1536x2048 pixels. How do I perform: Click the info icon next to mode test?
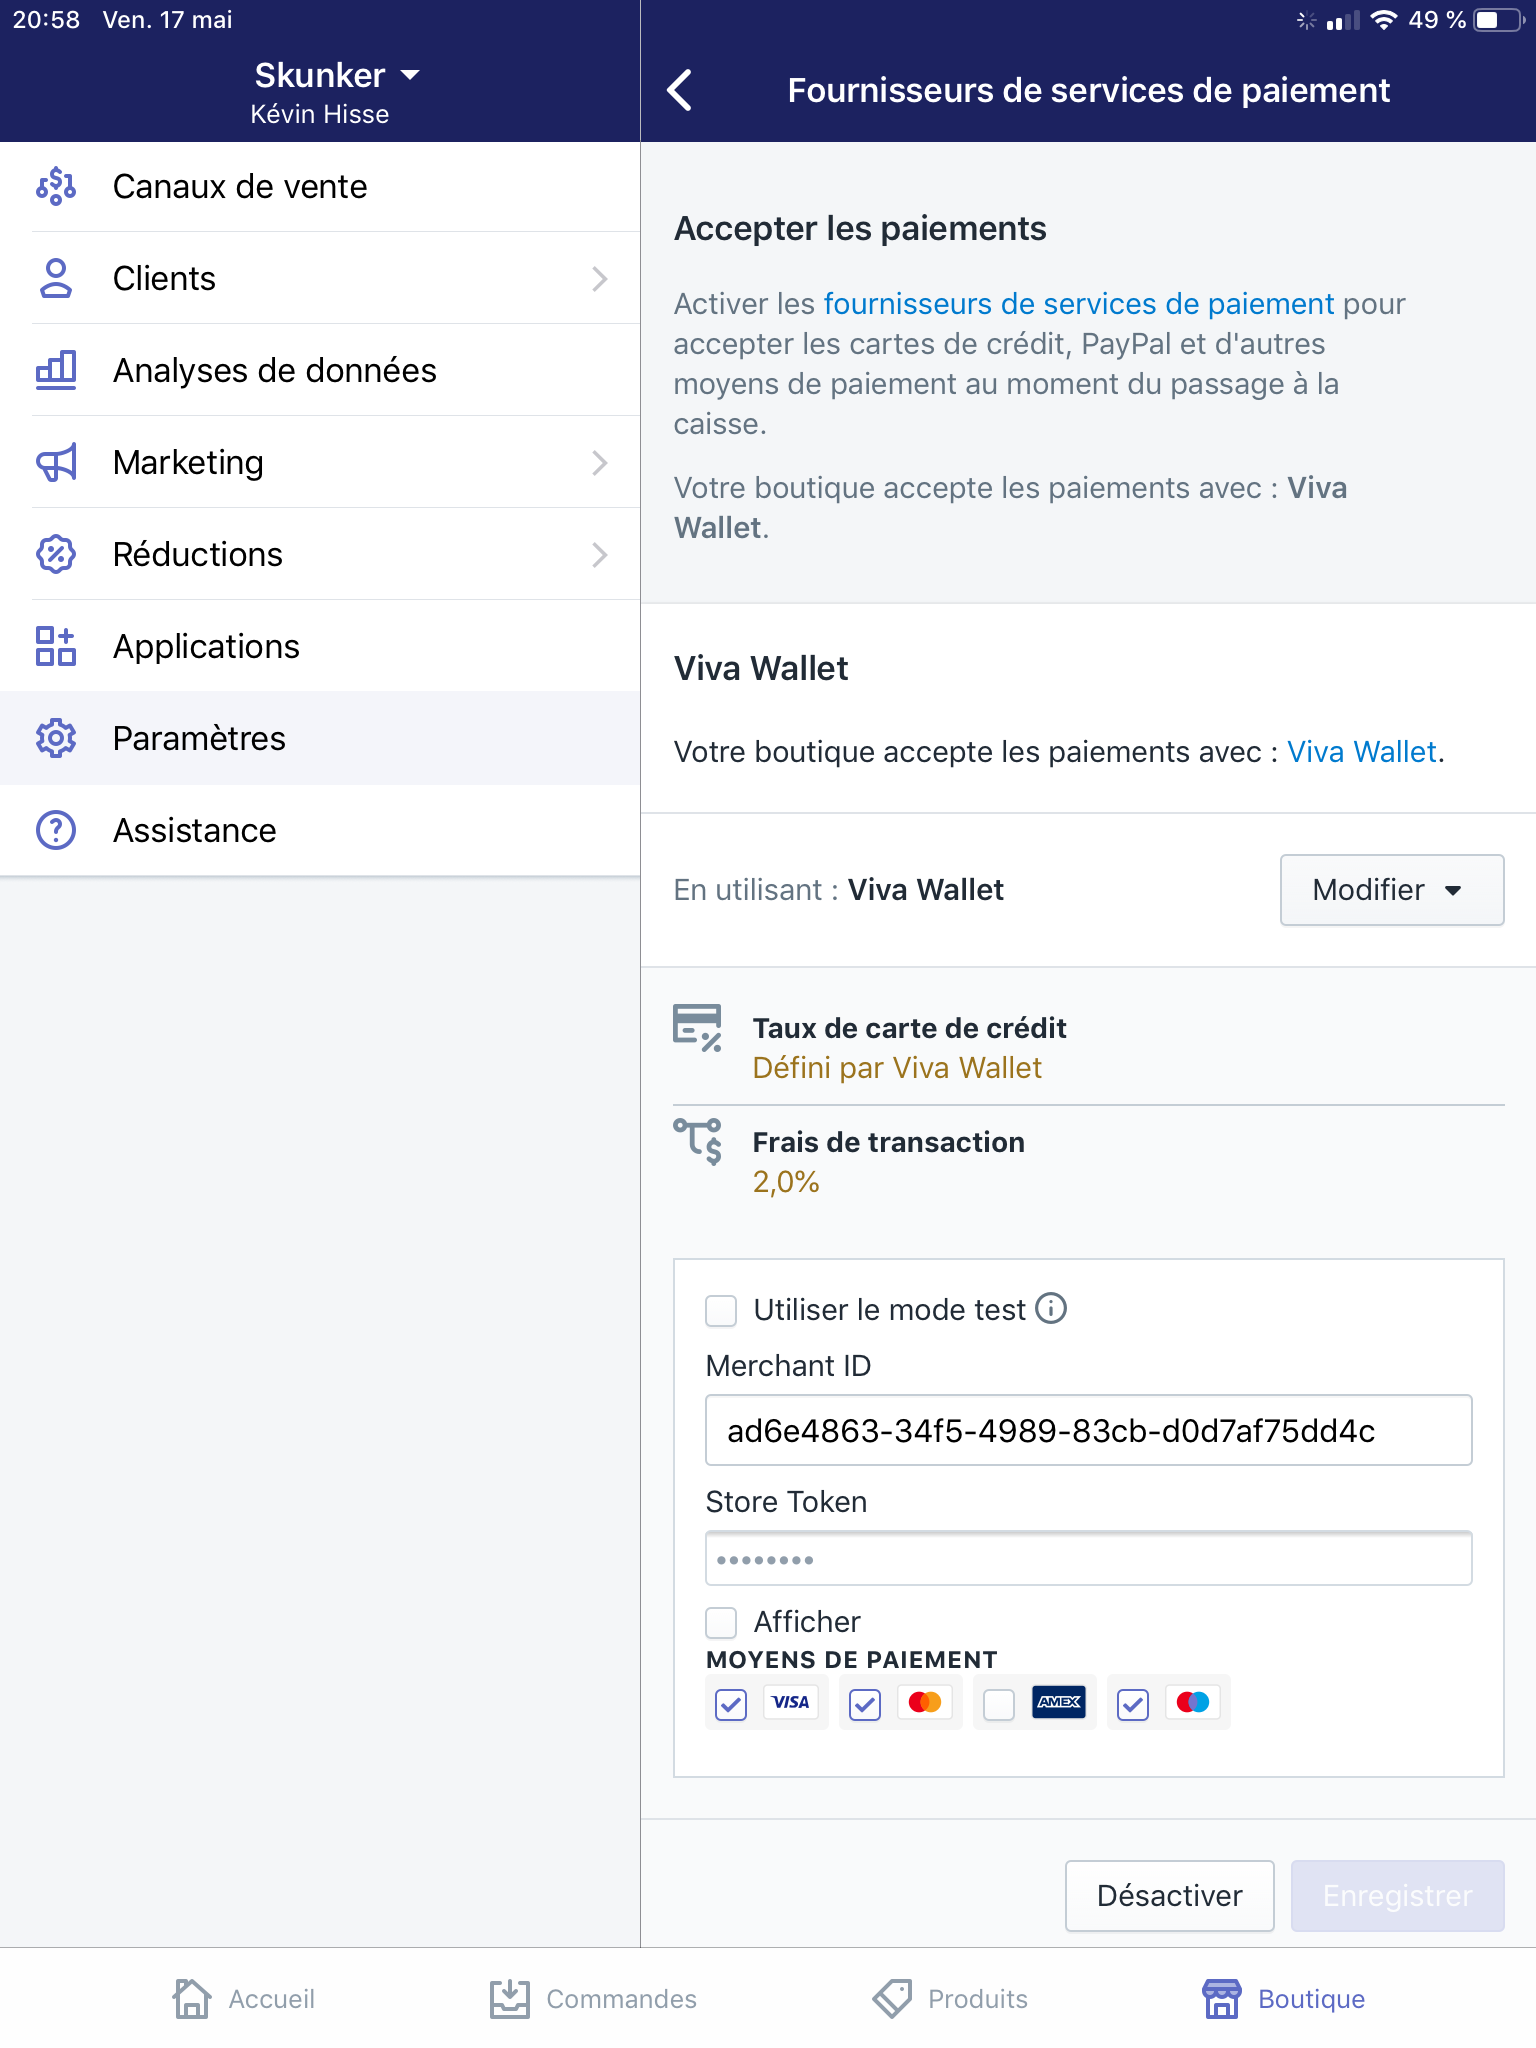point(1052,1308)
